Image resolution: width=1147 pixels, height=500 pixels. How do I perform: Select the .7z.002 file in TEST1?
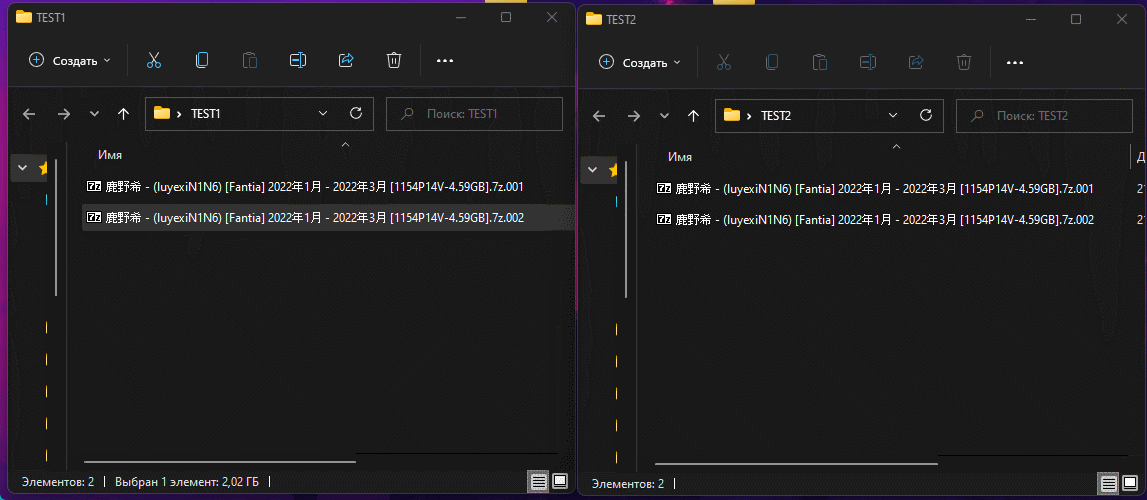(x=327, y=217)
